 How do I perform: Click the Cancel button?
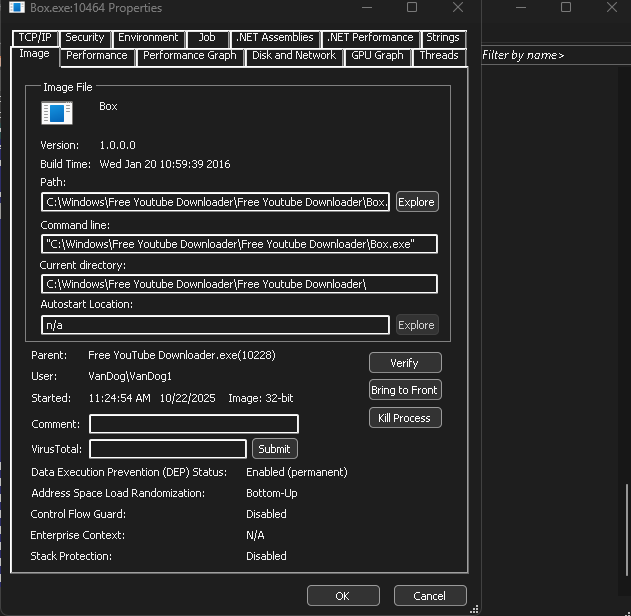[x=430, y=595]
